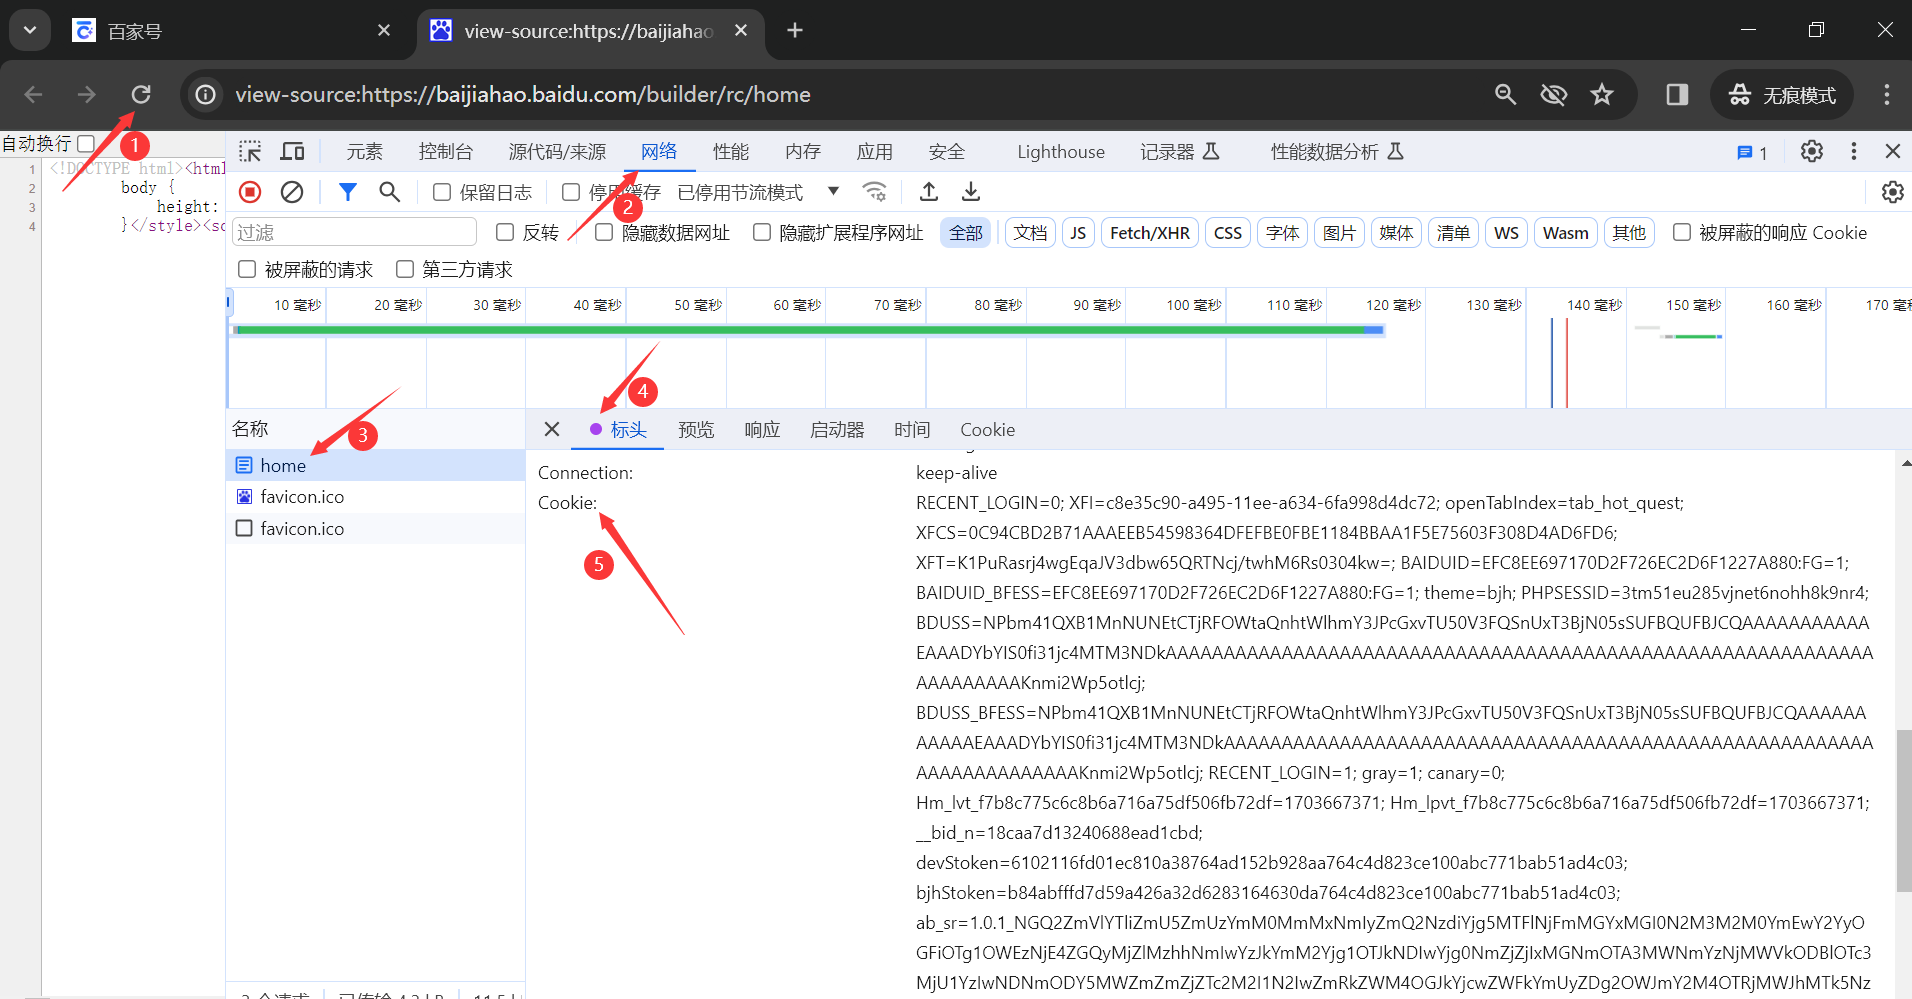The image size is (1912, 999).
Task: Click the import HAR upload icon
Action: tap(929, 192)
